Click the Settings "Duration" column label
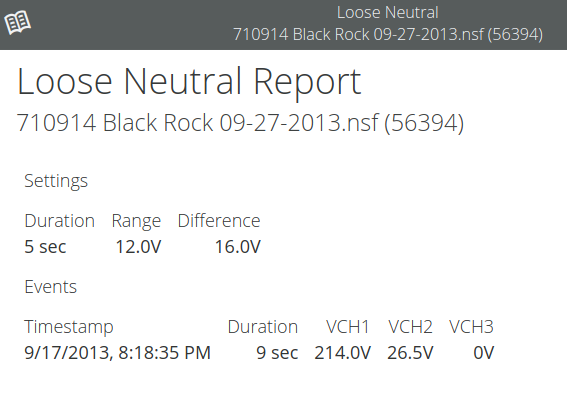567x393 pixels. click(60, 221)
